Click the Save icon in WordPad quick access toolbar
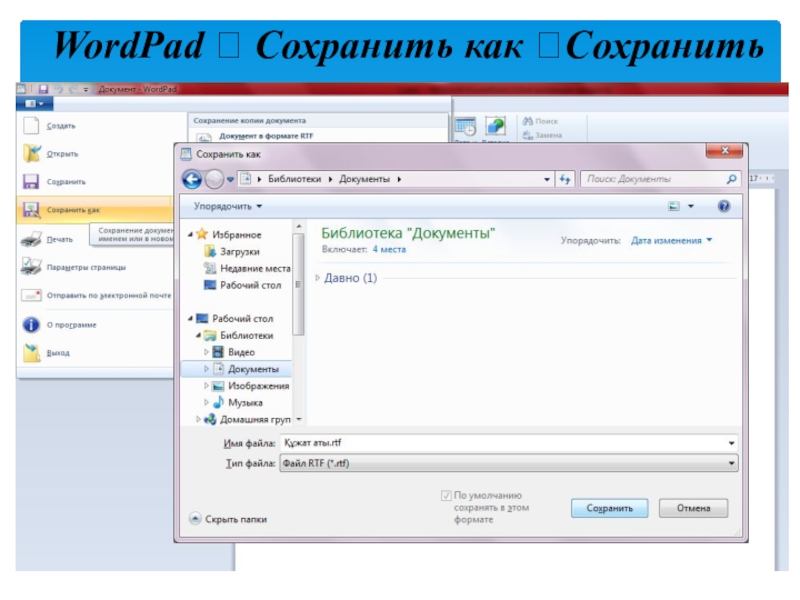 coord(43,89)
